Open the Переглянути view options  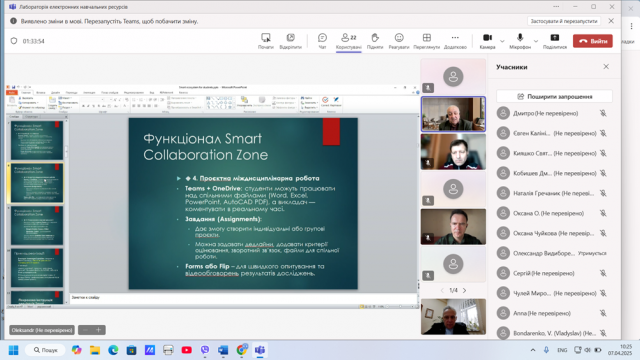click(x=427, y=41)
